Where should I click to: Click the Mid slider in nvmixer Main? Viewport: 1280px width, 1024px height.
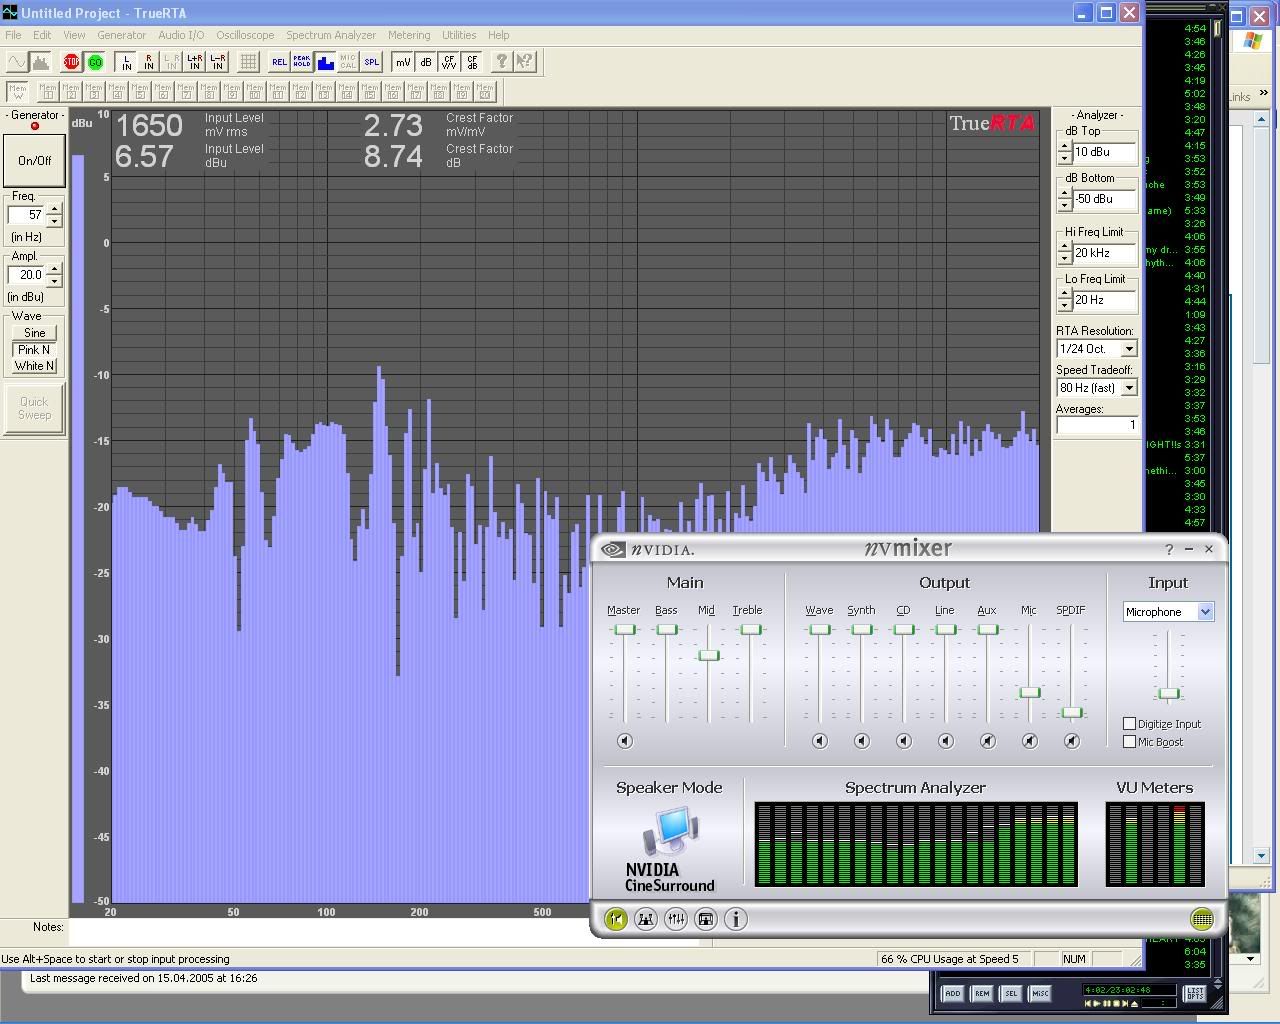(708, 655)
